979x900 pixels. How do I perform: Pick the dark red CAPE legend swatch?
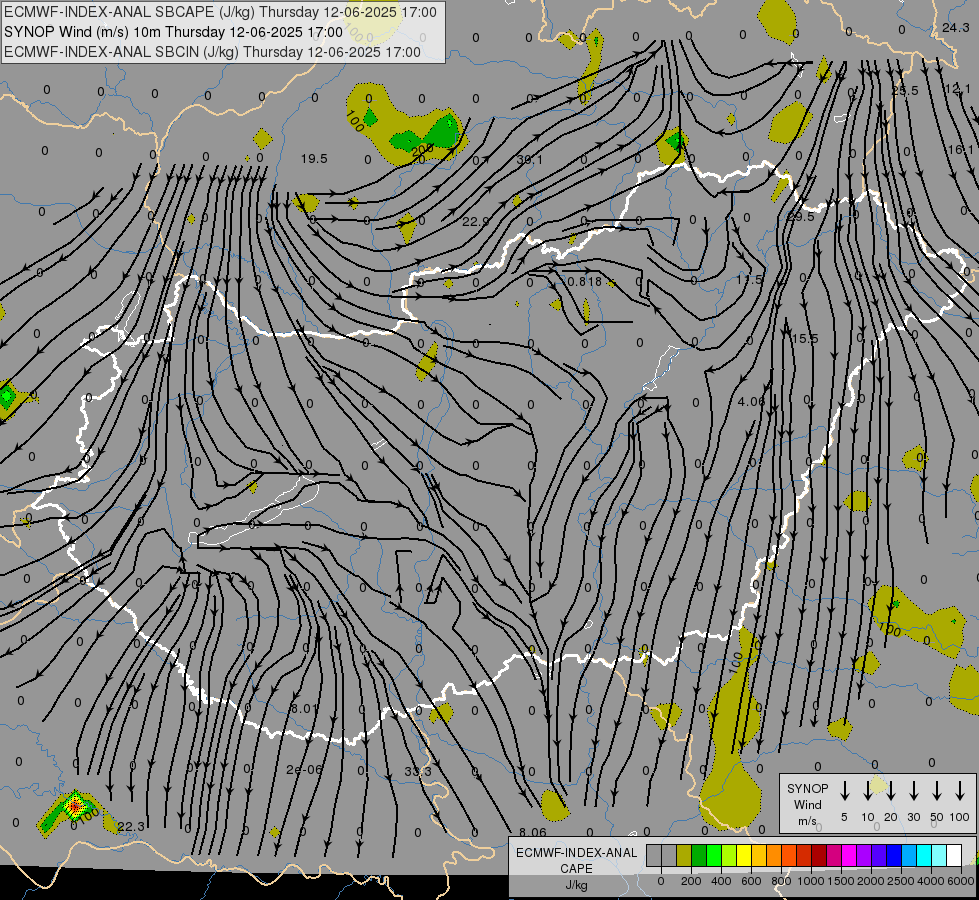pos(819,856)
